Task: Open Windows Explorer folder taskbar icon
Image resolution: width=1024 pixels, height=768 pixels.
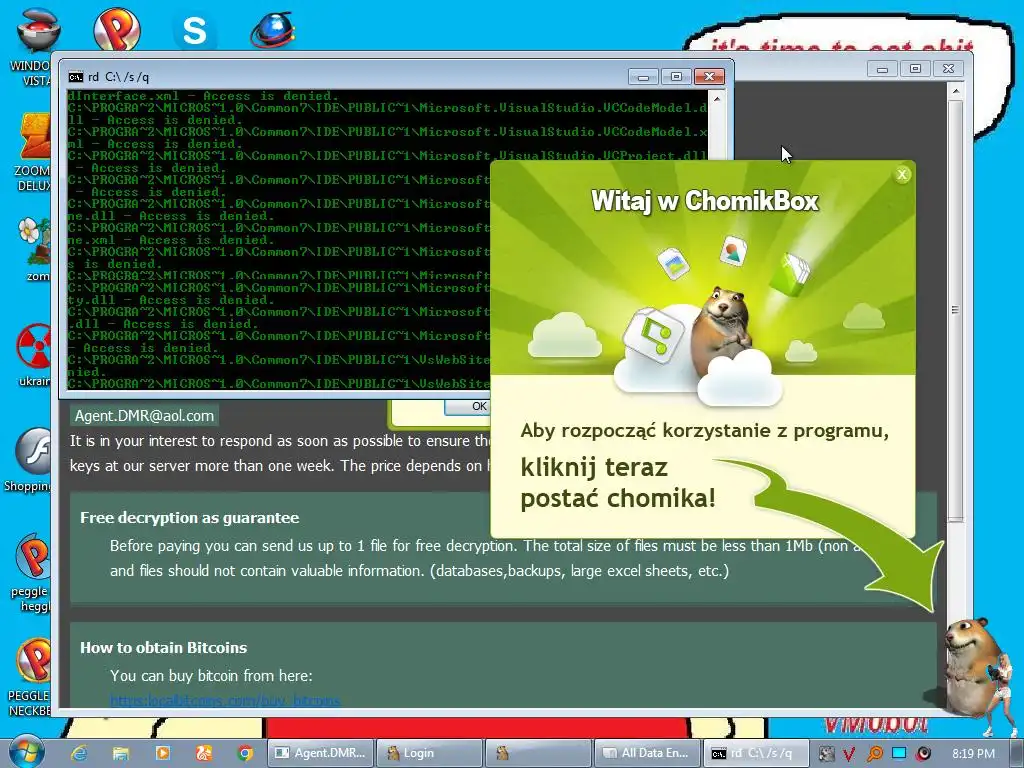Action: (121, 753)
